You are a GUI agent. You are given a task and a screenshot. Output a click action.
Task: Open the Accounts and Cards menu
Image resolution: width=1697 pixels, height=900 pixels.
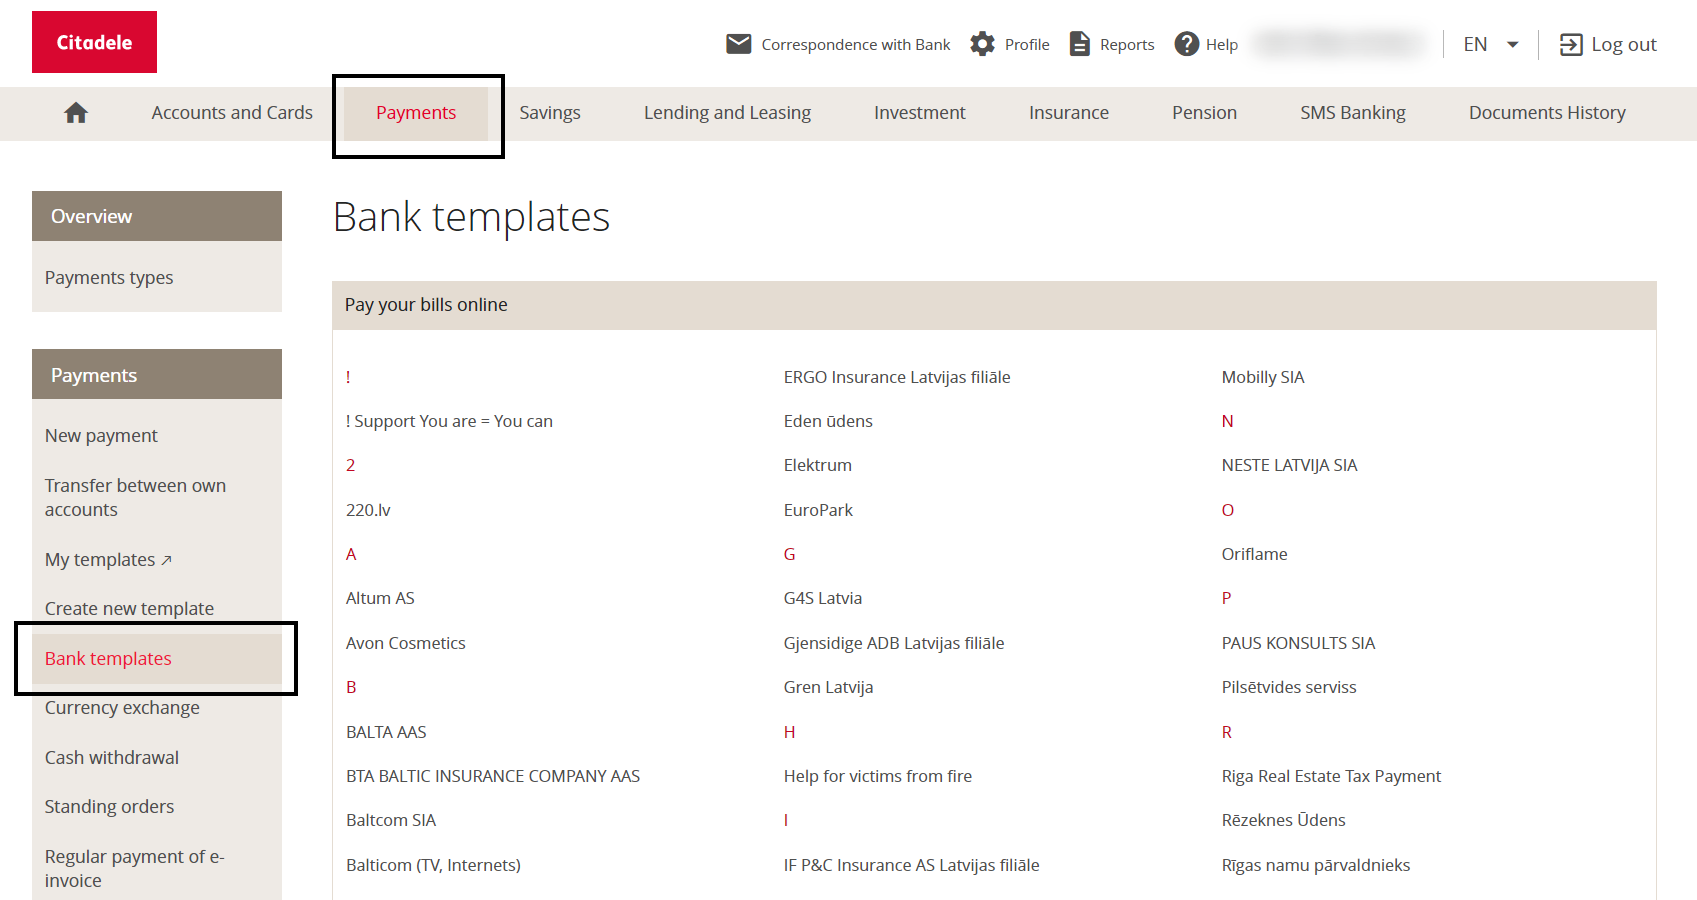pyautogui.click(x=232, y=113)
